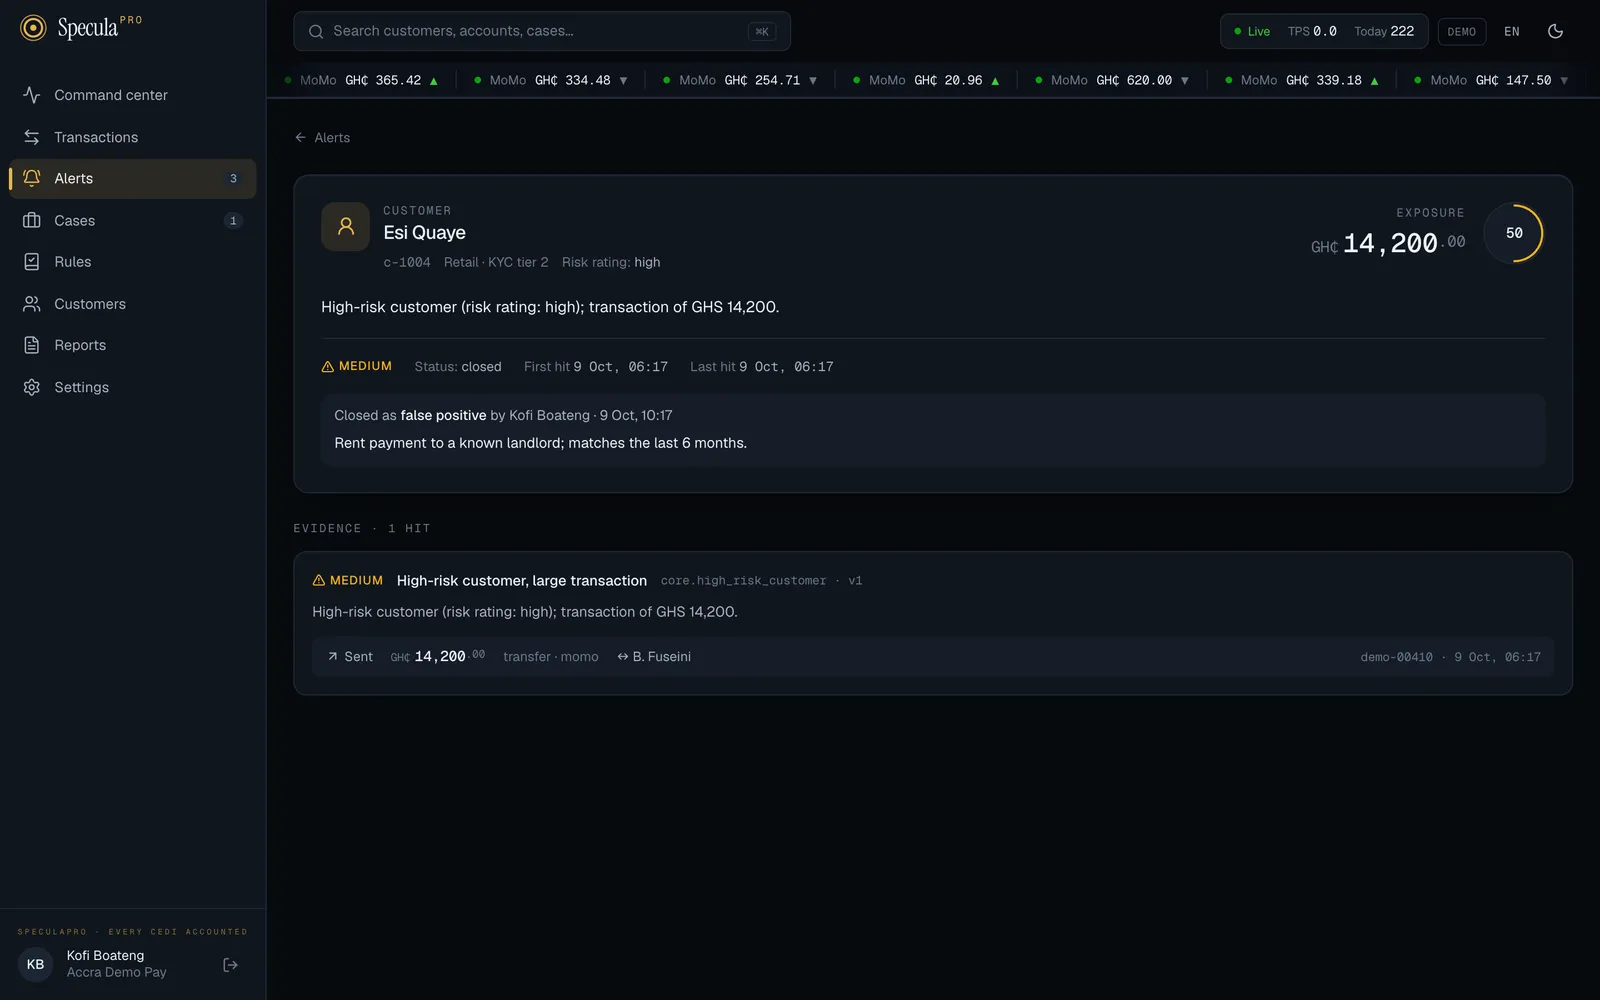1600x1000 pixels.
Task: Toggle the DEMO mode badge
Action: click(1461, 32)
